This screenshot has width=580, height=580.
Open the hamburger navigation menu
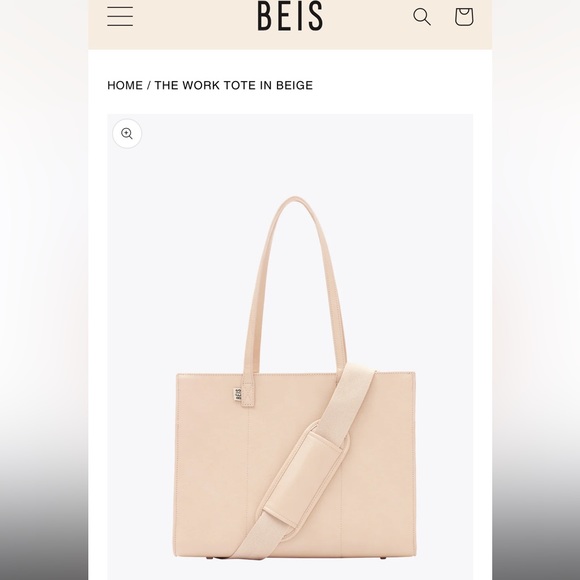120,17
